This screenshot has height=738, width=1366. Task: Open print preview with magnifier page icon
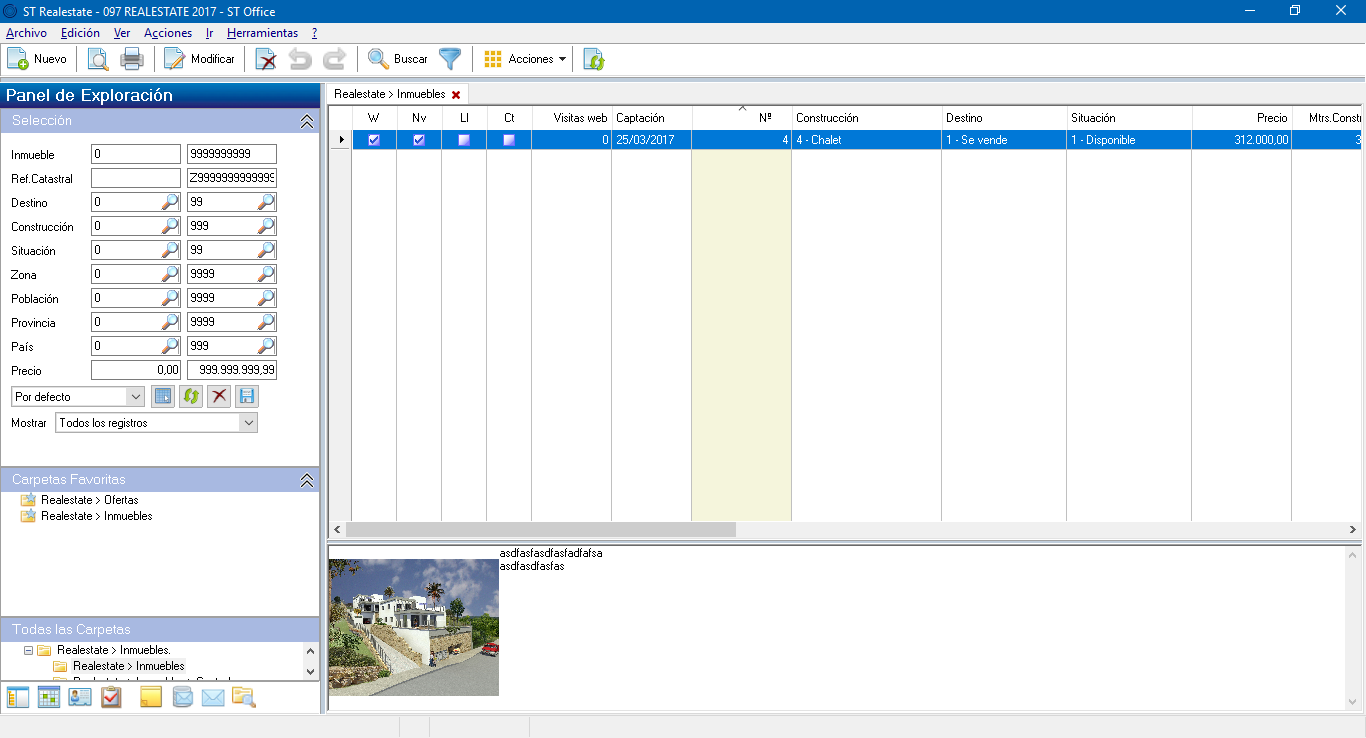pyautogui.click(x=98, y=59)
